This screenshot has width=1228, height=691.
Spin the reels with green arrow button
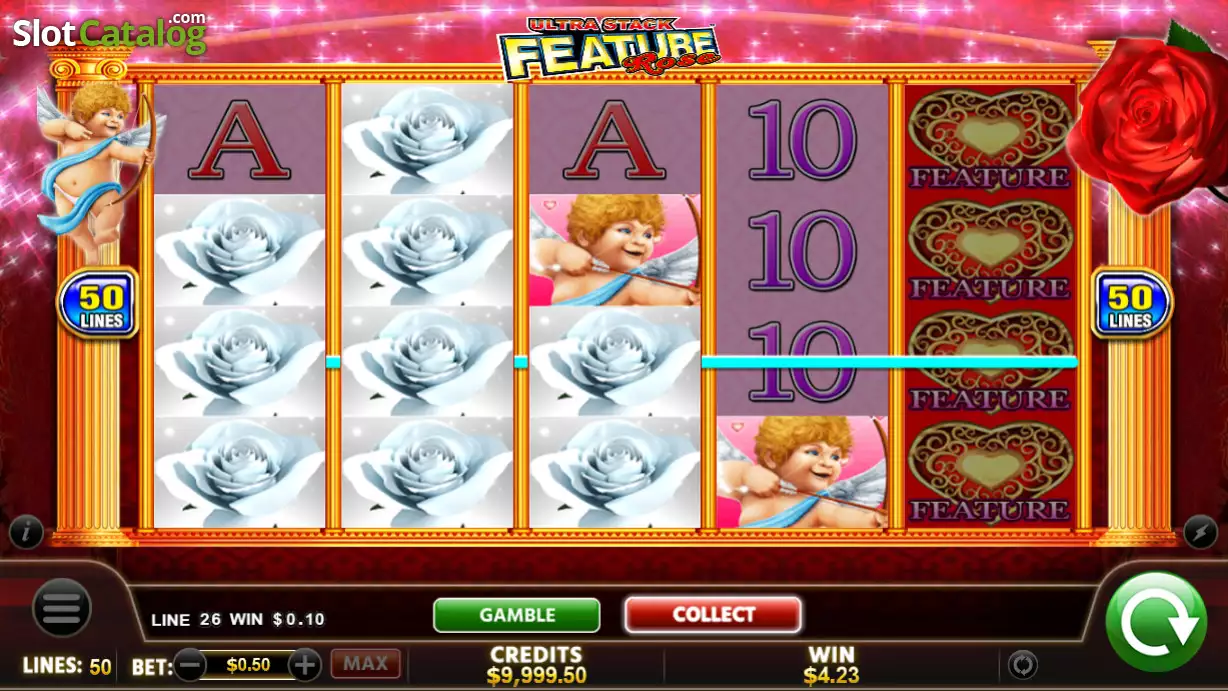(x=1155, y=622)
